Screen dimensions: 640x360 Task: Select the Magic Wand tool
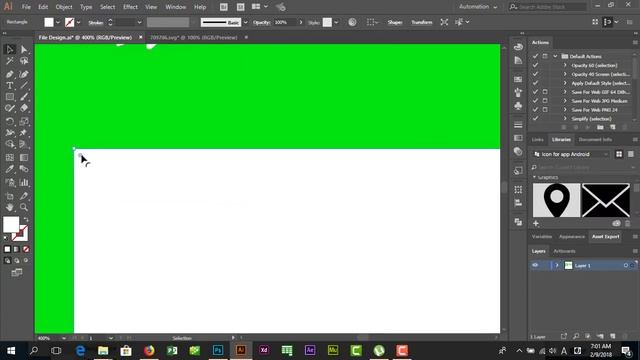tap(10, 61)
